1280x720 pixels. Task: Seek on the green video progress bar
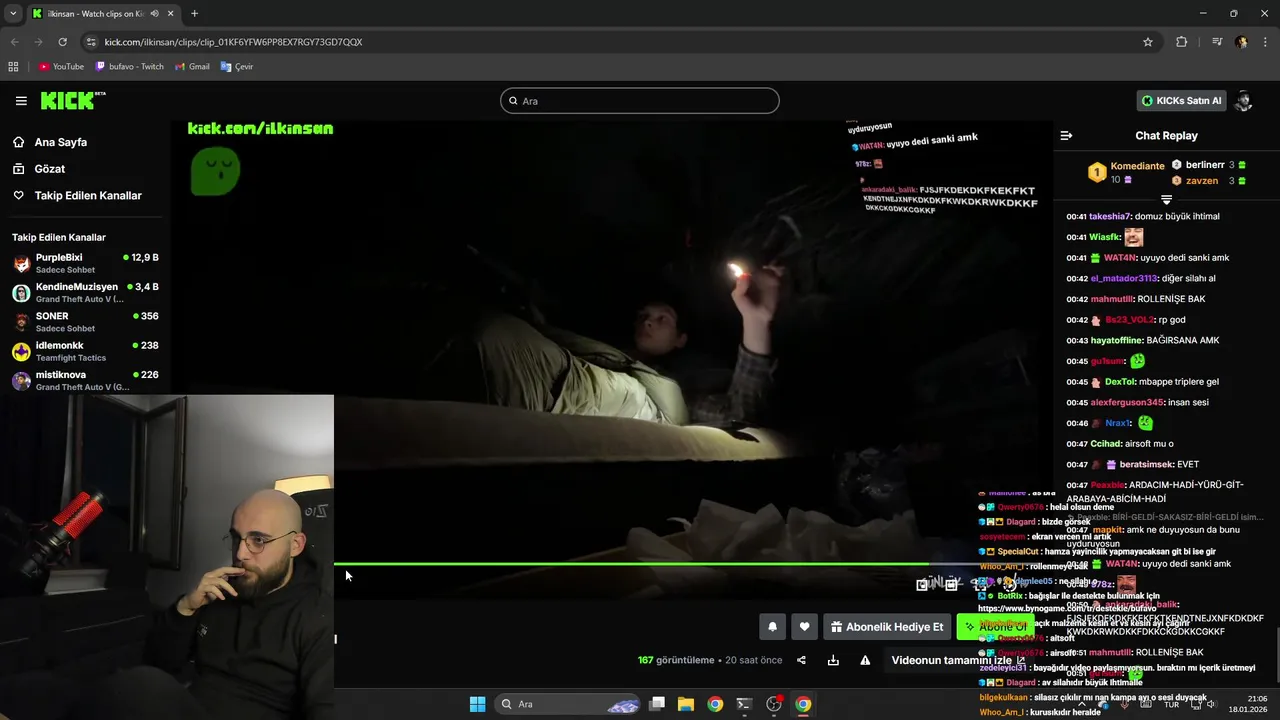[x=634, y=564]
